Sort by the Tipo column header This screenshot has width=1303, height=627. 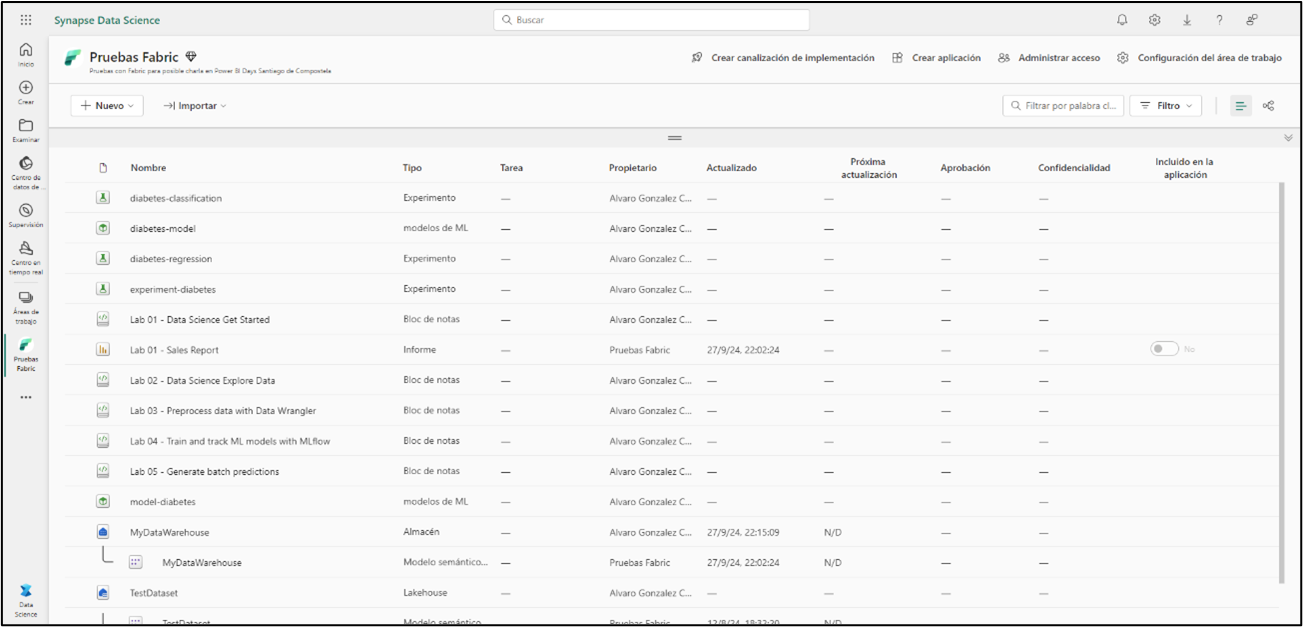(x=412, y=168)
